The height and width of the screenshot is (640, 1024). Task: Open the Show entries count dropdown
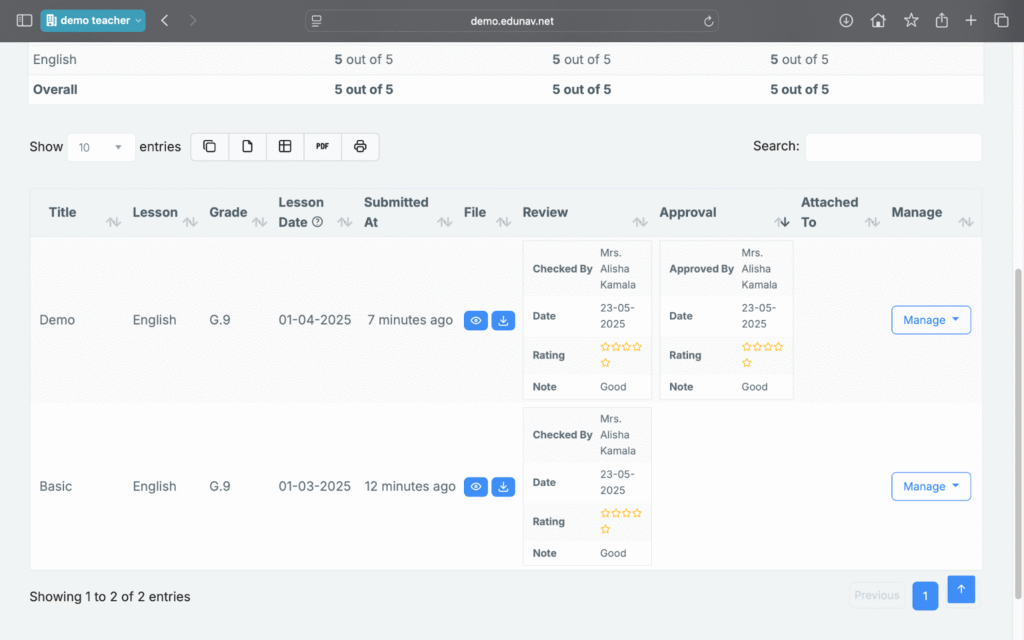point(101,147)
